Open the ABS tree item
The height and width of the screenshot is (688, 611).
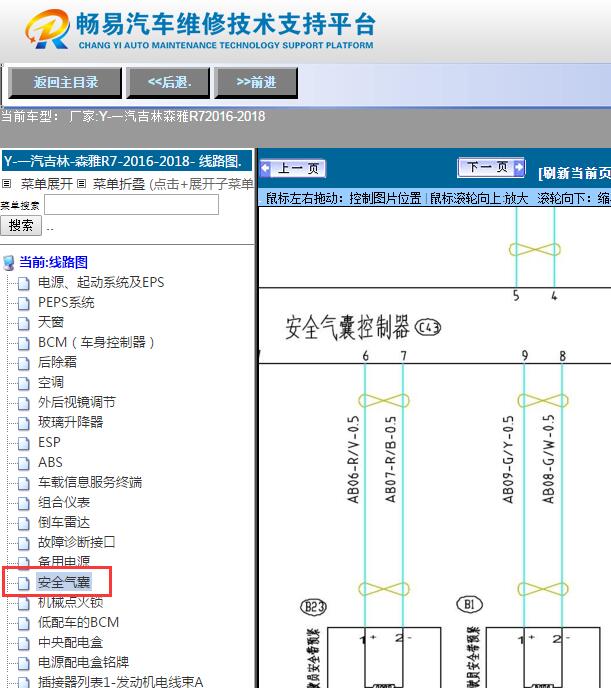pyautogui.click(x=50, y=462)
